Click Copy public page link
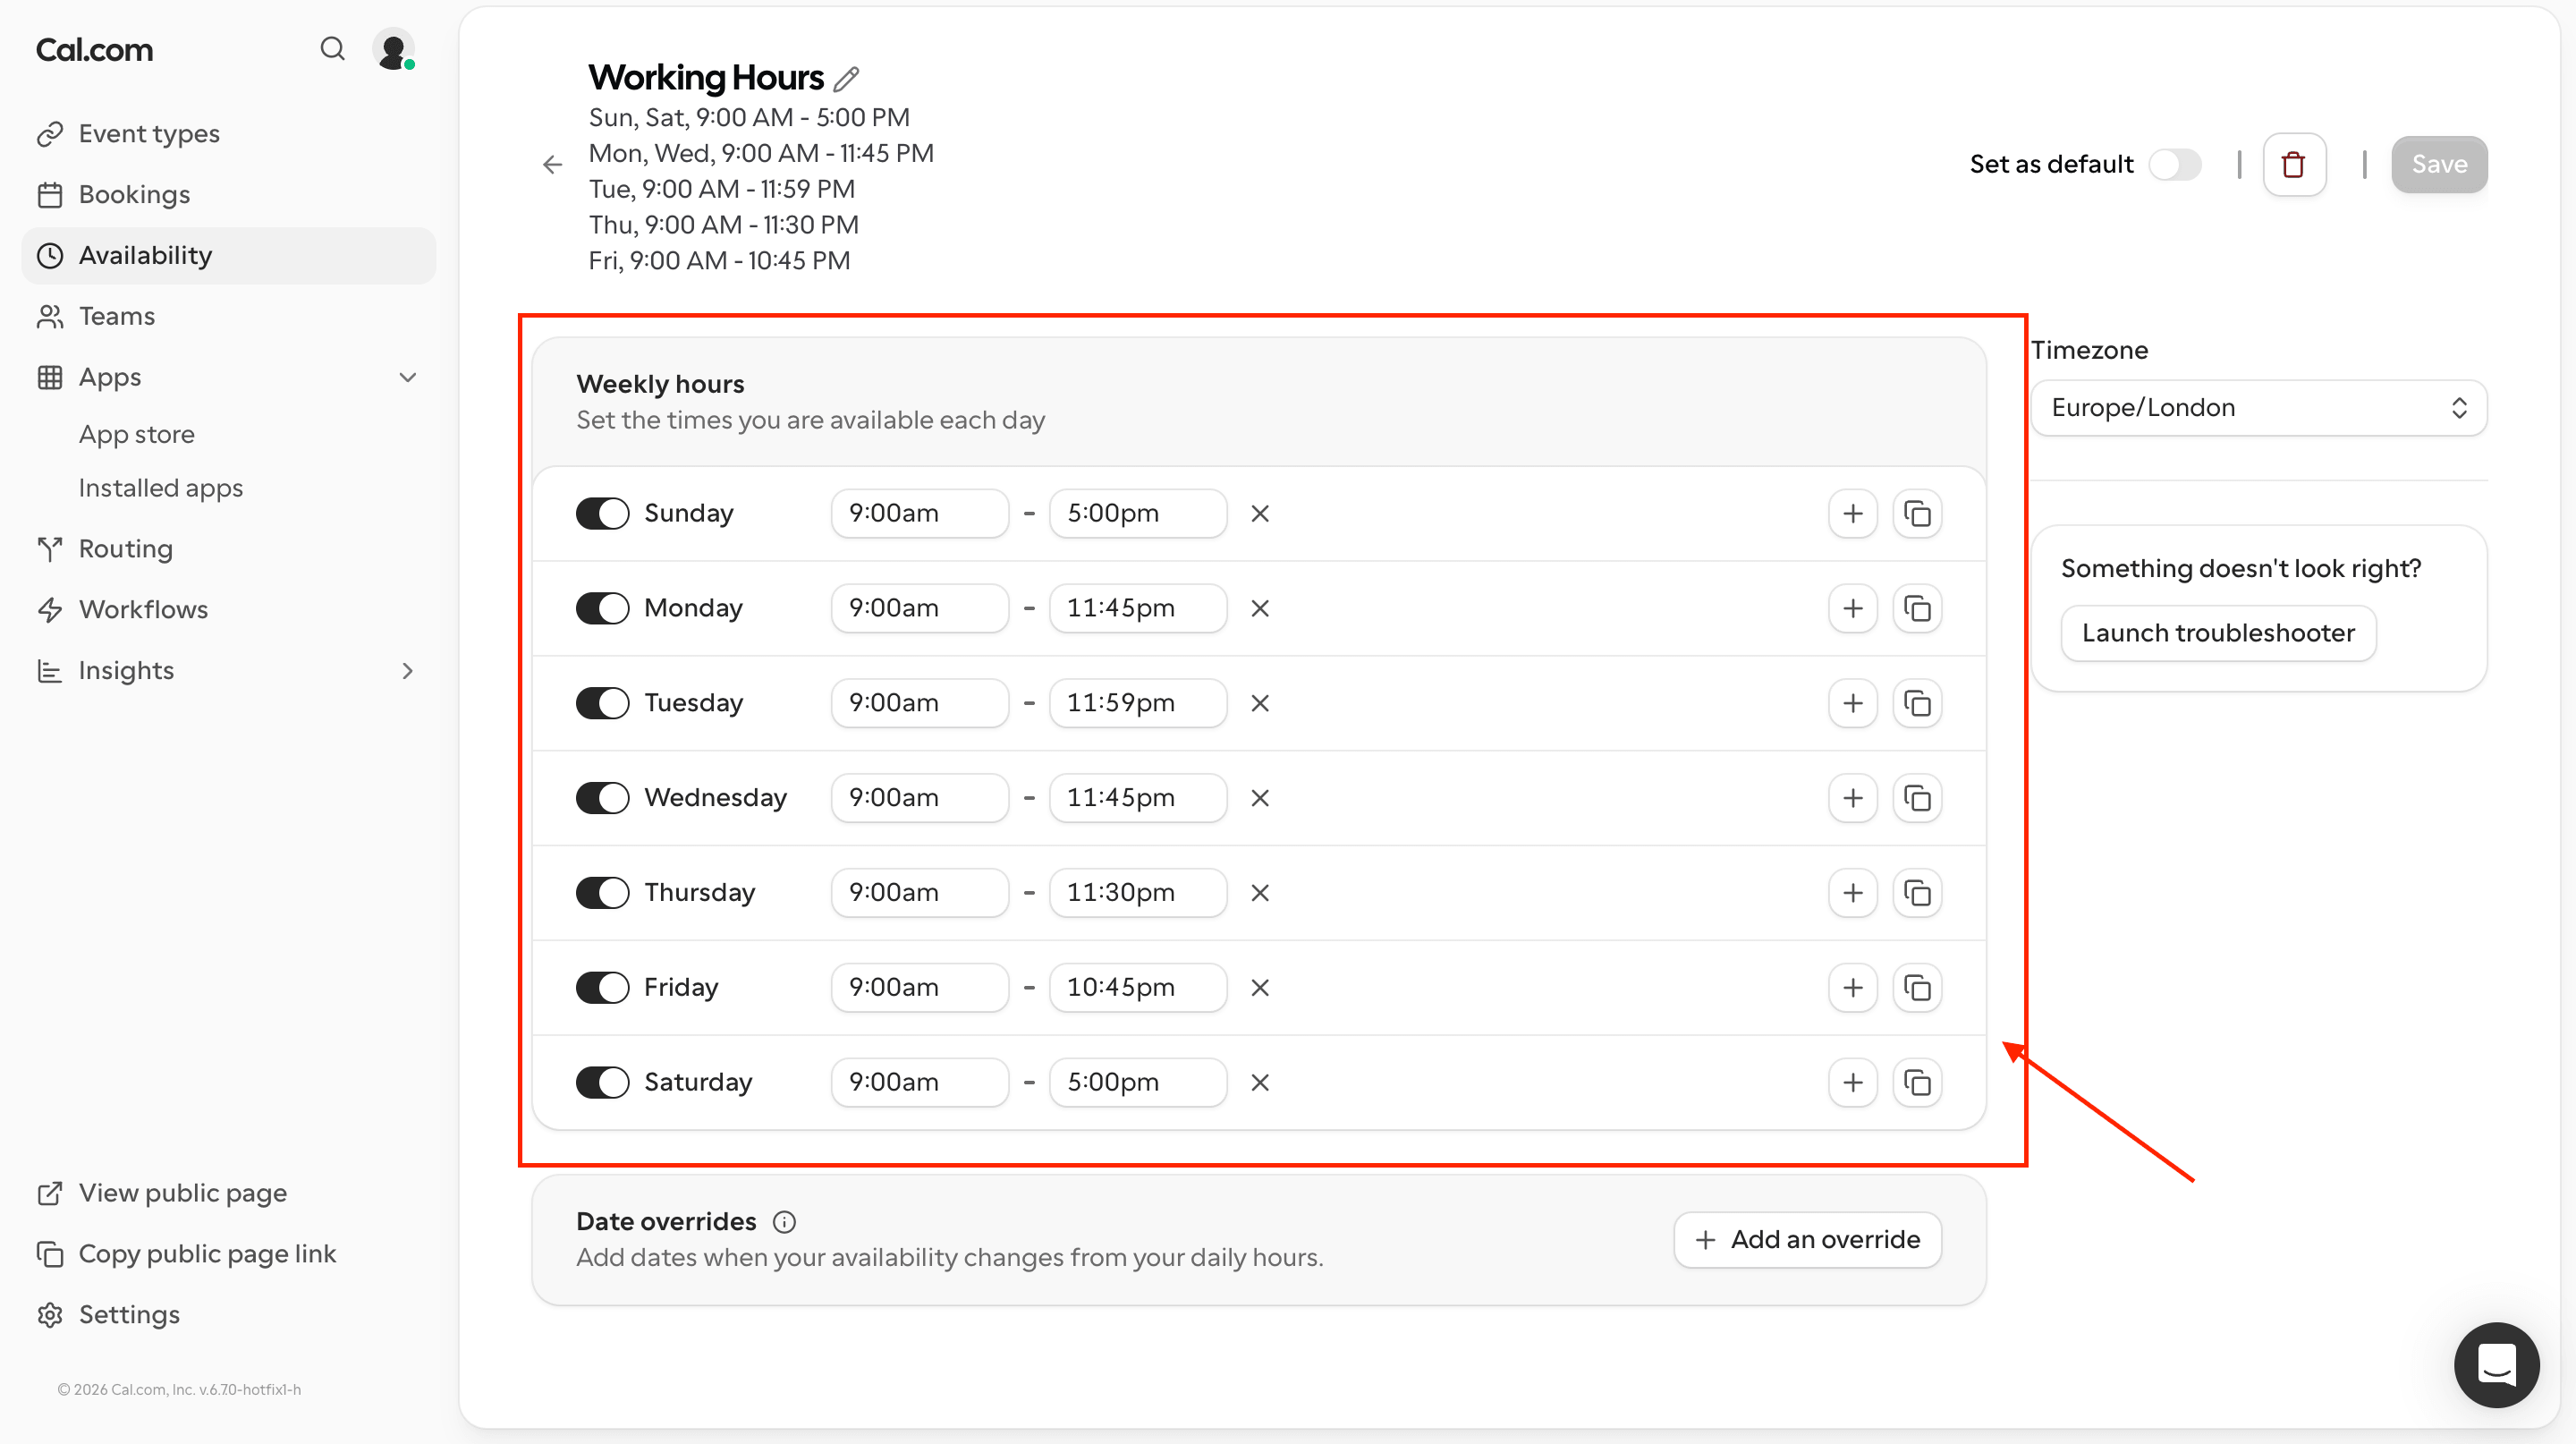Screen dimensions: 2576x1444 pyautogui.click(x=228, y=1254)
